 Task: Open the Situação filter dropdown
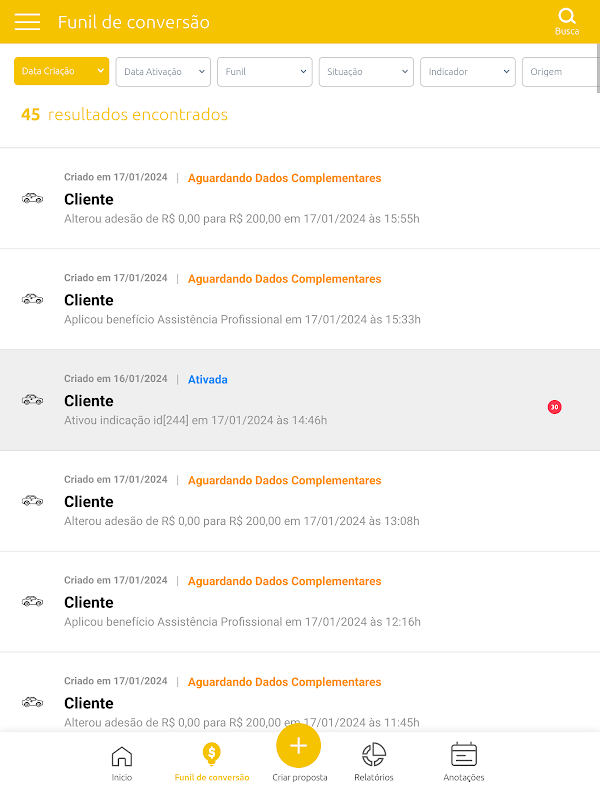[x=366, y=71]
